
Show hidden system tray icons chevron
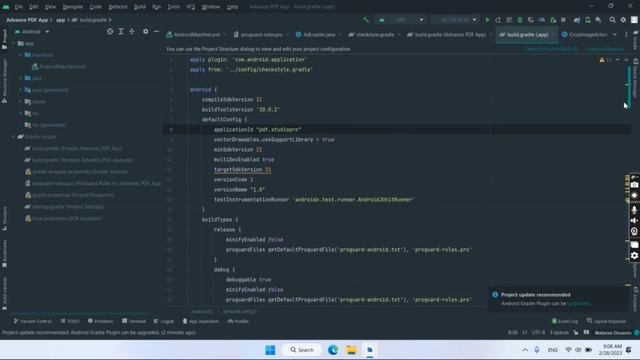(525, 350)
